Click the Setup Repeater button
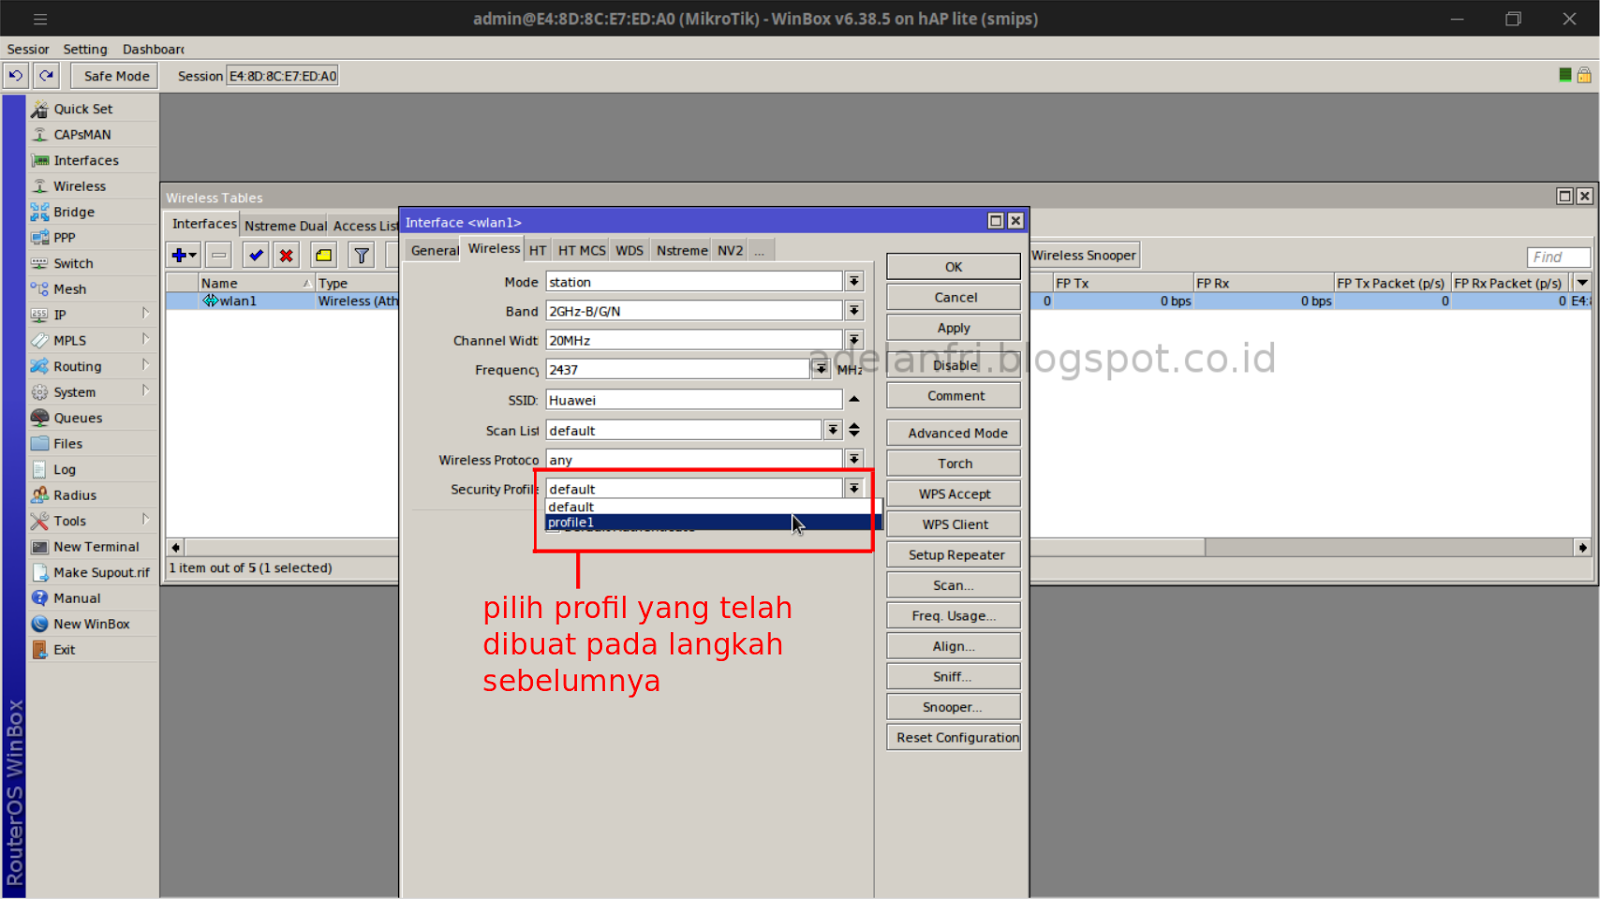This screenshot has width=1600, height=899. tap(953, 555)
